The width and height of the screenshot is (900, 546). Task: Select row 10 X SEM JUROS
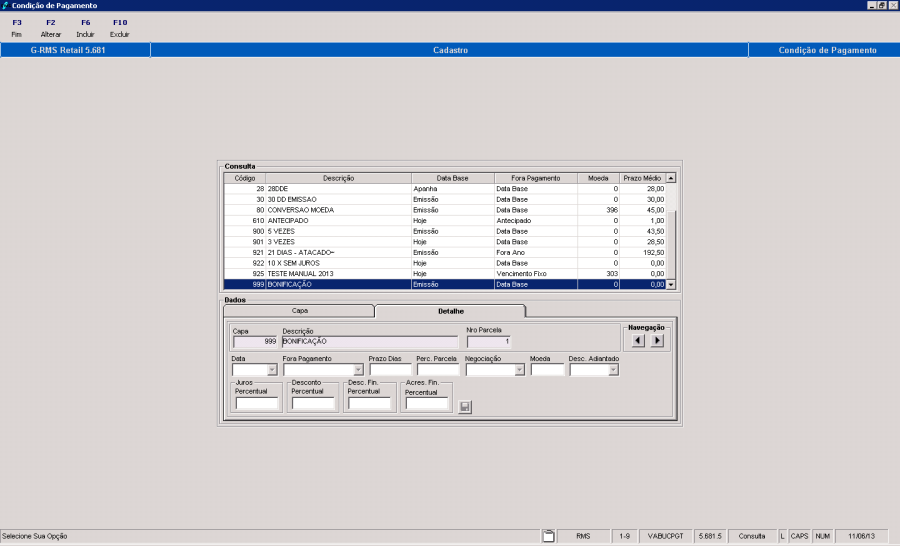445,263
